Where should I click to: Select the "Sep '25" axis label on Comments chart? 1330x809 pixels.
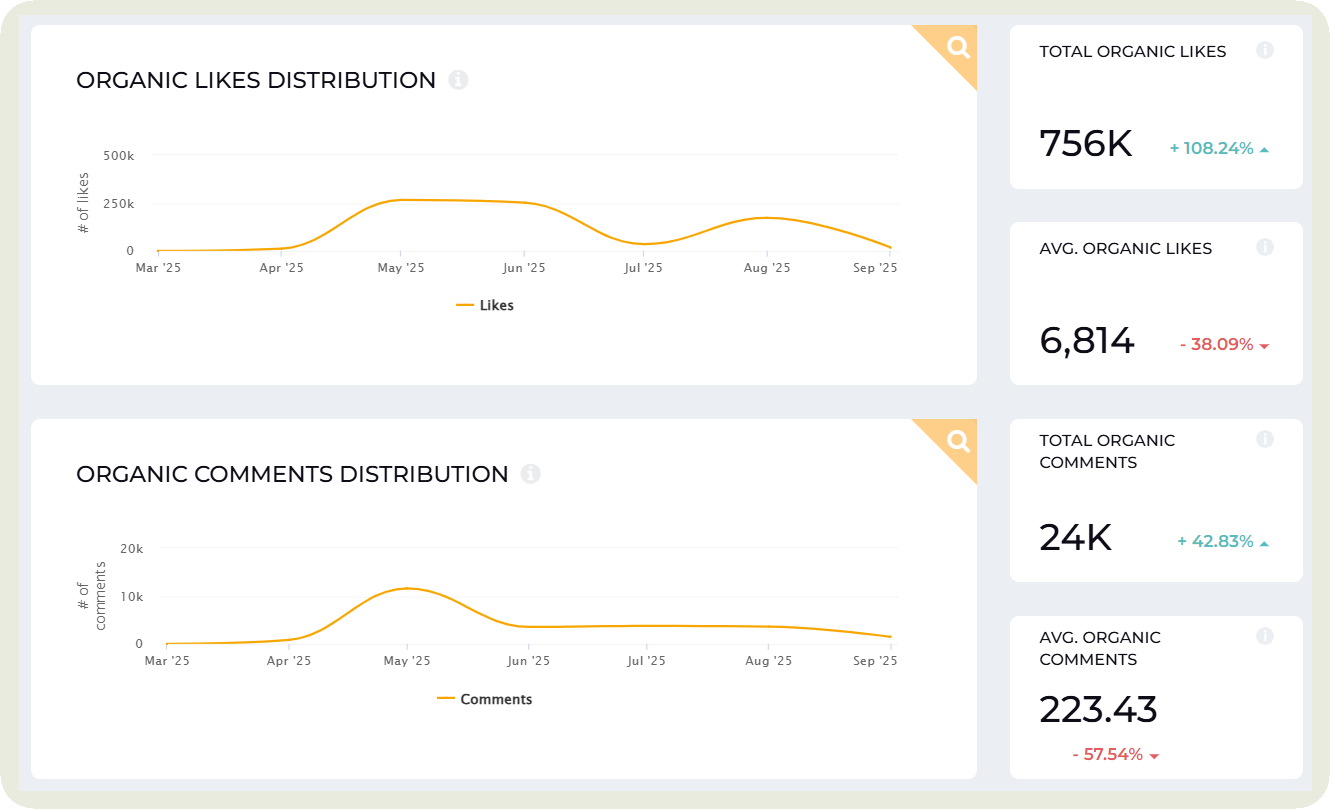[875, 660]
